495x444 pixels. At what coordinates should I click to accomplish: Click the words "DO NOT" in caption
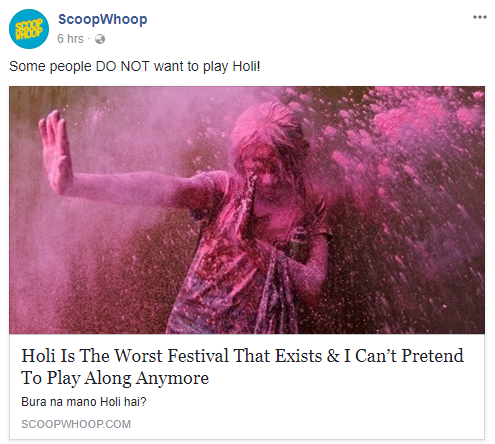(122, 66)
